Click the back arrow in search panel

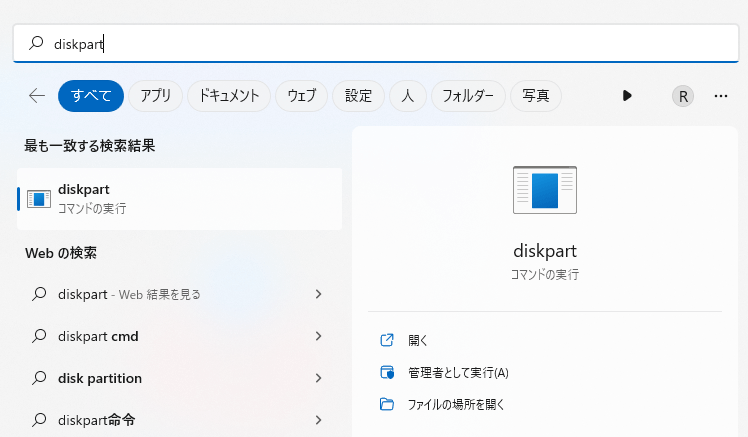[37, 96]
